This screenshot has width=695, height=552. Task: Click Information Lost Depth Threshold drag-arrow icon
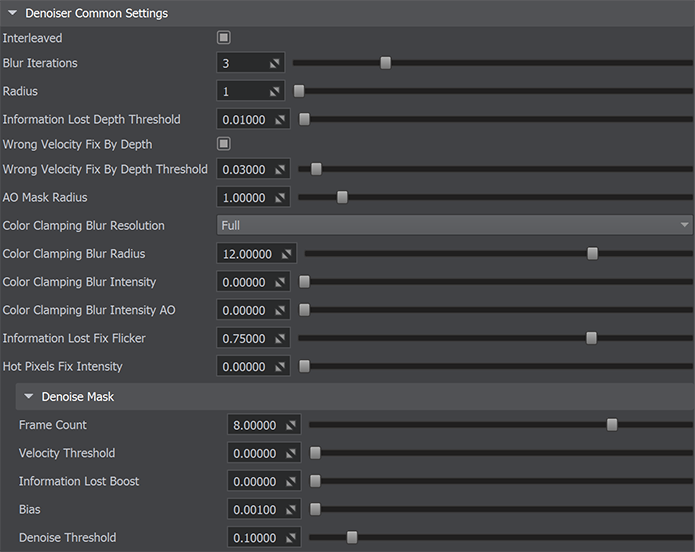pos(280,120)
